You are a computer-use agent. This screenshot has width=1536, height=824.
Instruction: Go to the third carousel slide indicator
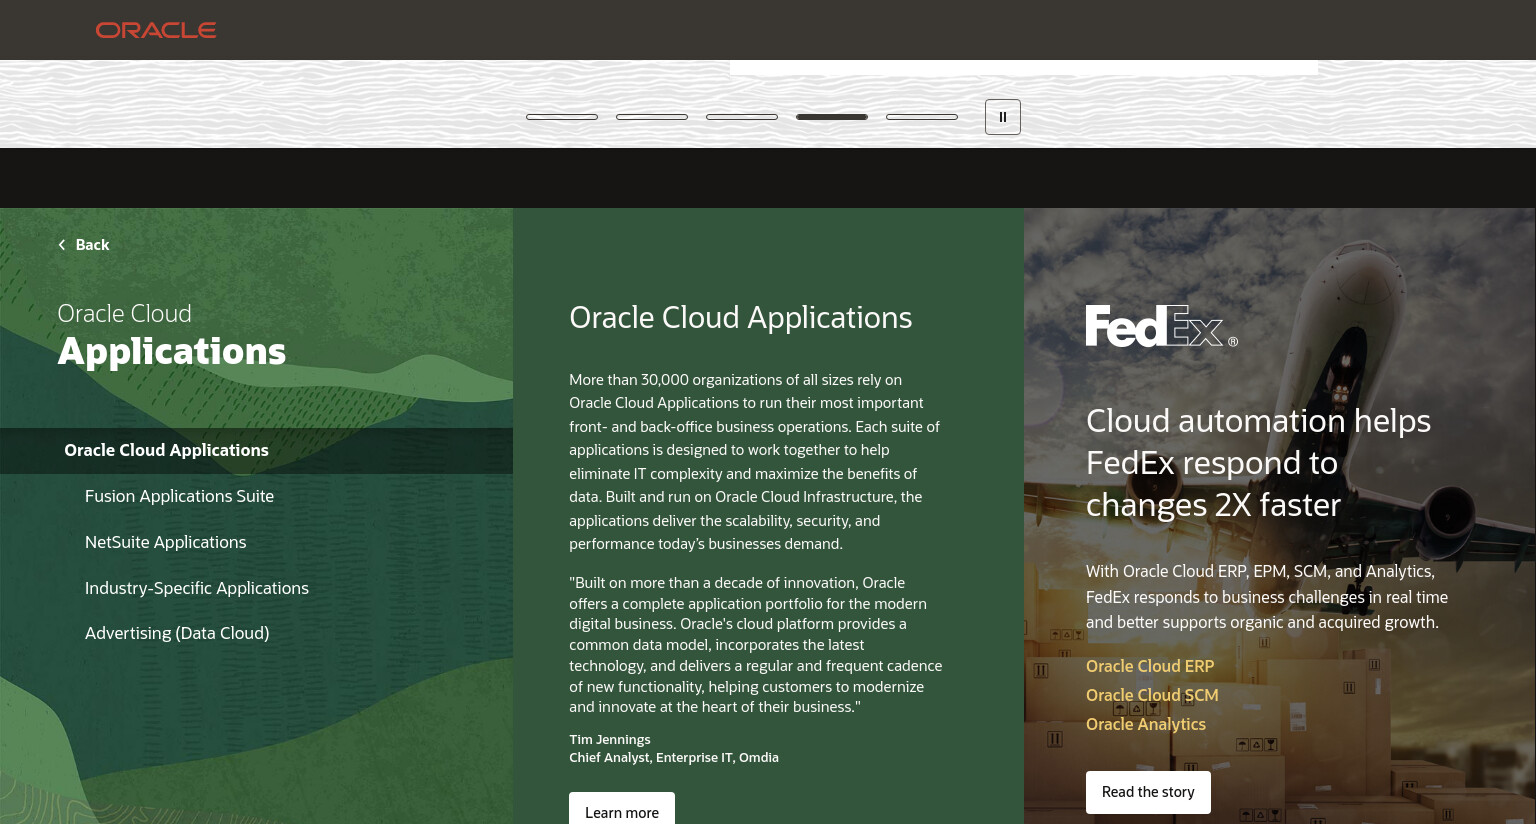(x=742, y=117)
